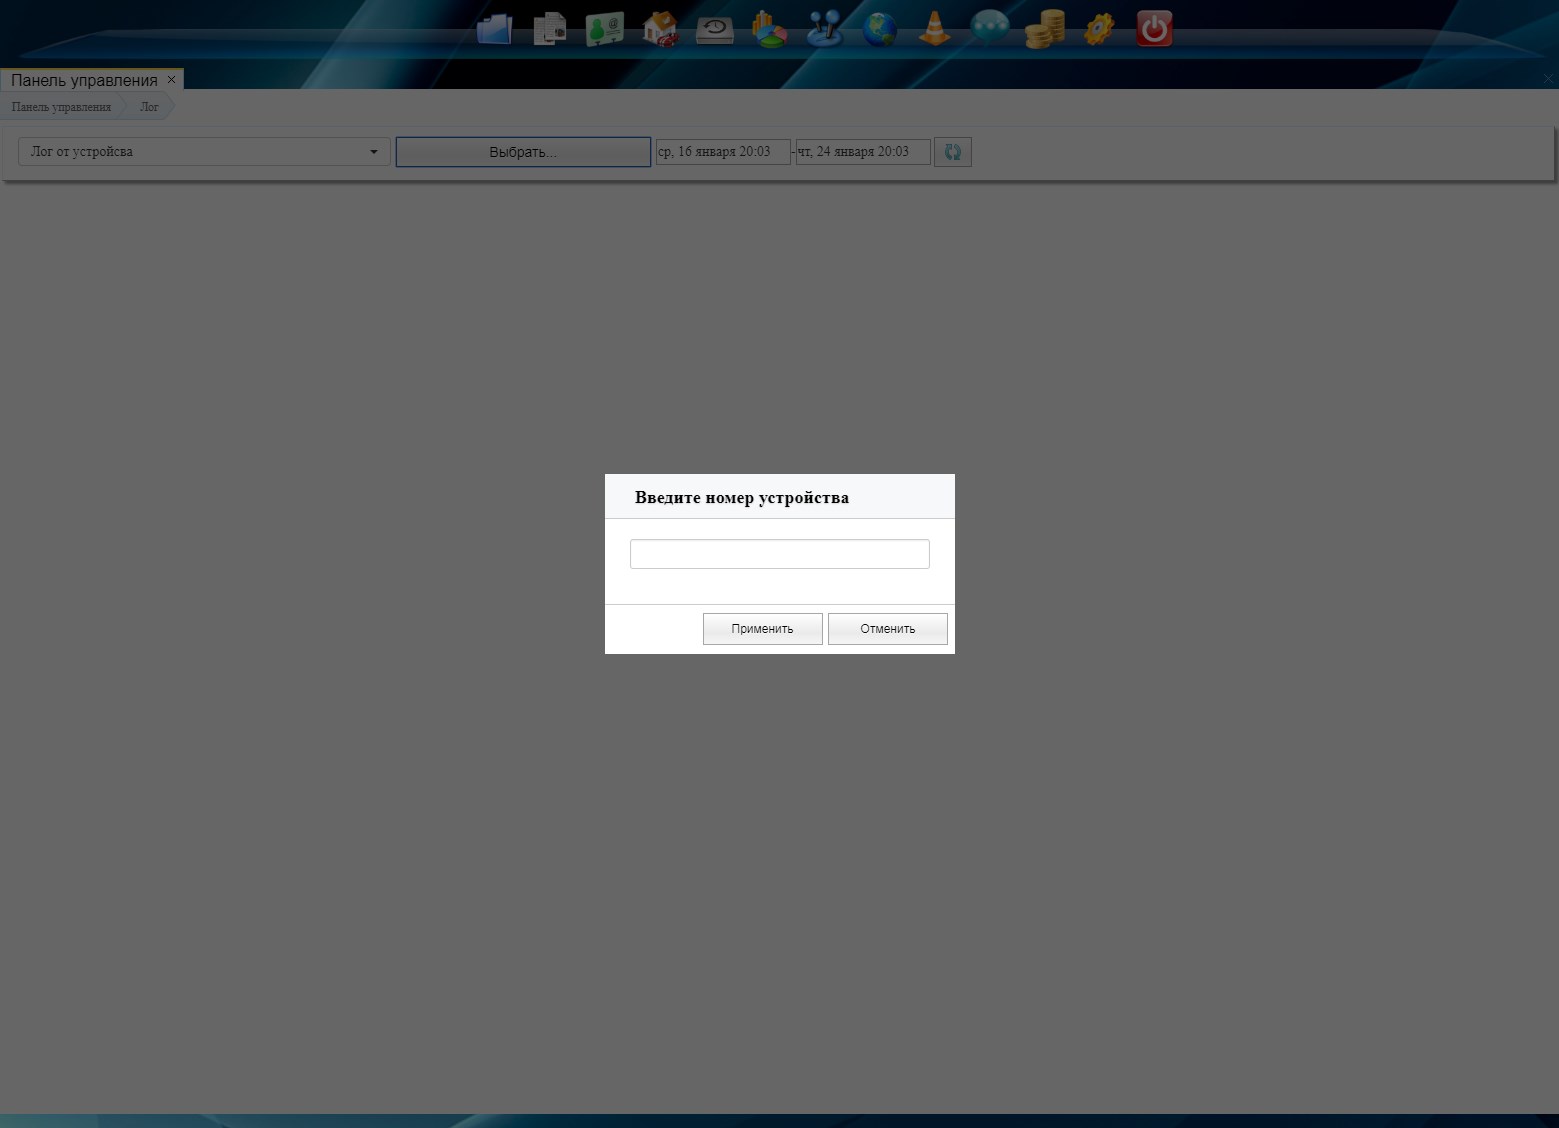Open the orange gear settings icon
The width and height of the screenshot is (1559, 1128).
point(1099,28)
